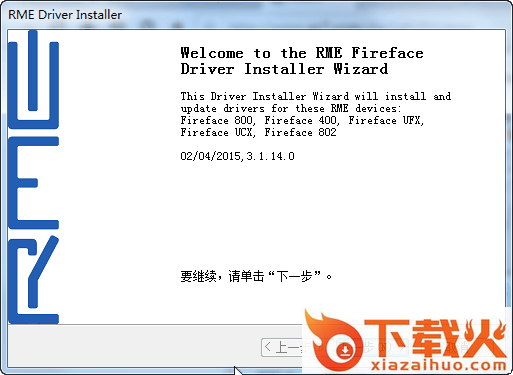This screenshot has width=513, height=375.
Task: Click the line Fireface UCX, Fireface 802
Action: [258, 132]
